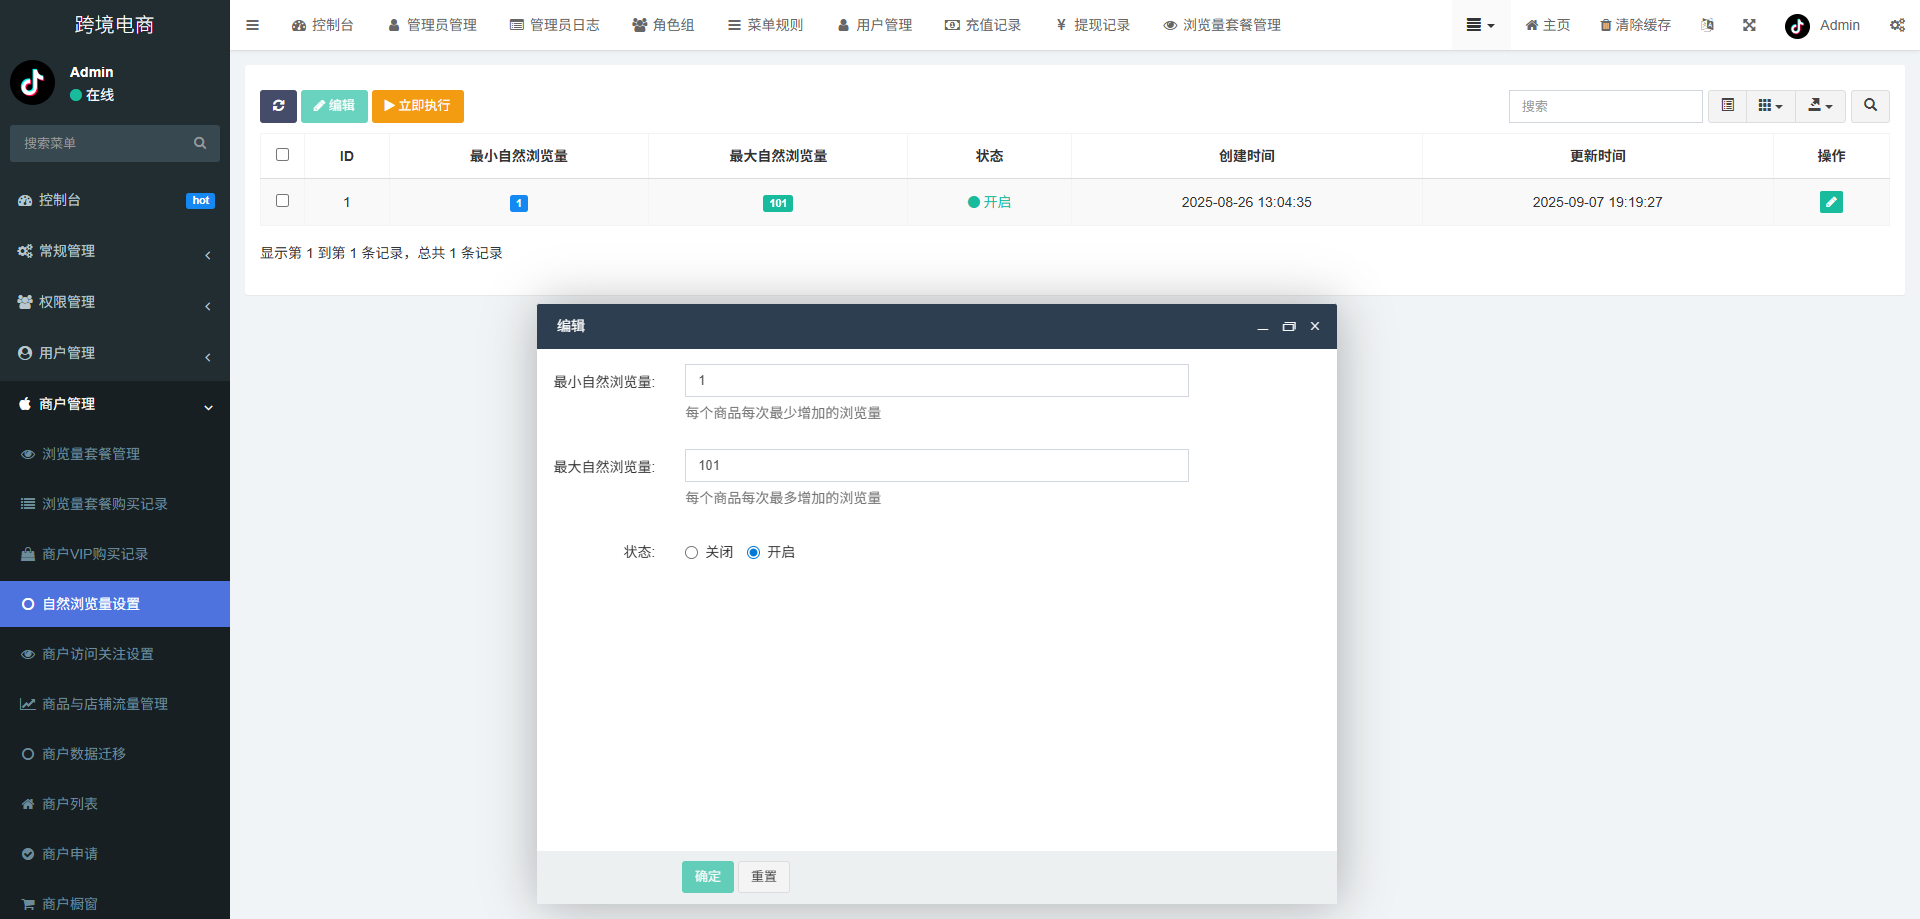Select the fullscreen toggle icon in top bar
1920x919 pixels.
coord(1748,25)
